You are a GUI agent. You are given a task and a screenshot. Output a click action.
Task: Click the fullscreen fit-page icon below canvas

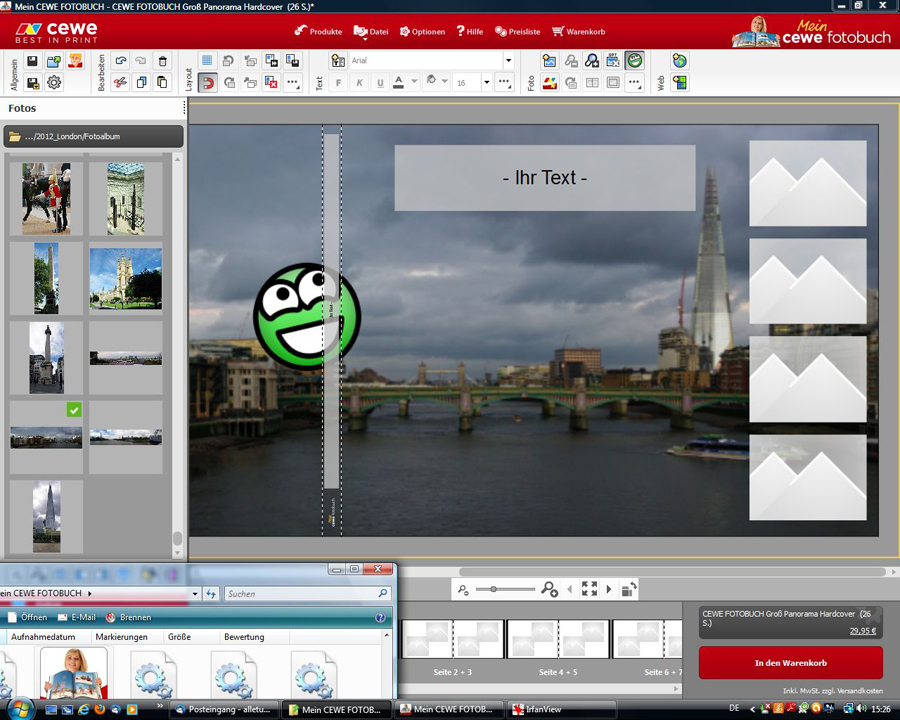[x=589, y=590]
